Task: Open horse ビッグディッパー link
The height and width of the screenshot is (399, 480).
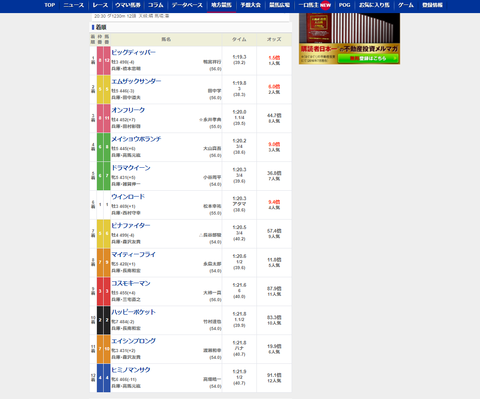Action: point(133,52)
